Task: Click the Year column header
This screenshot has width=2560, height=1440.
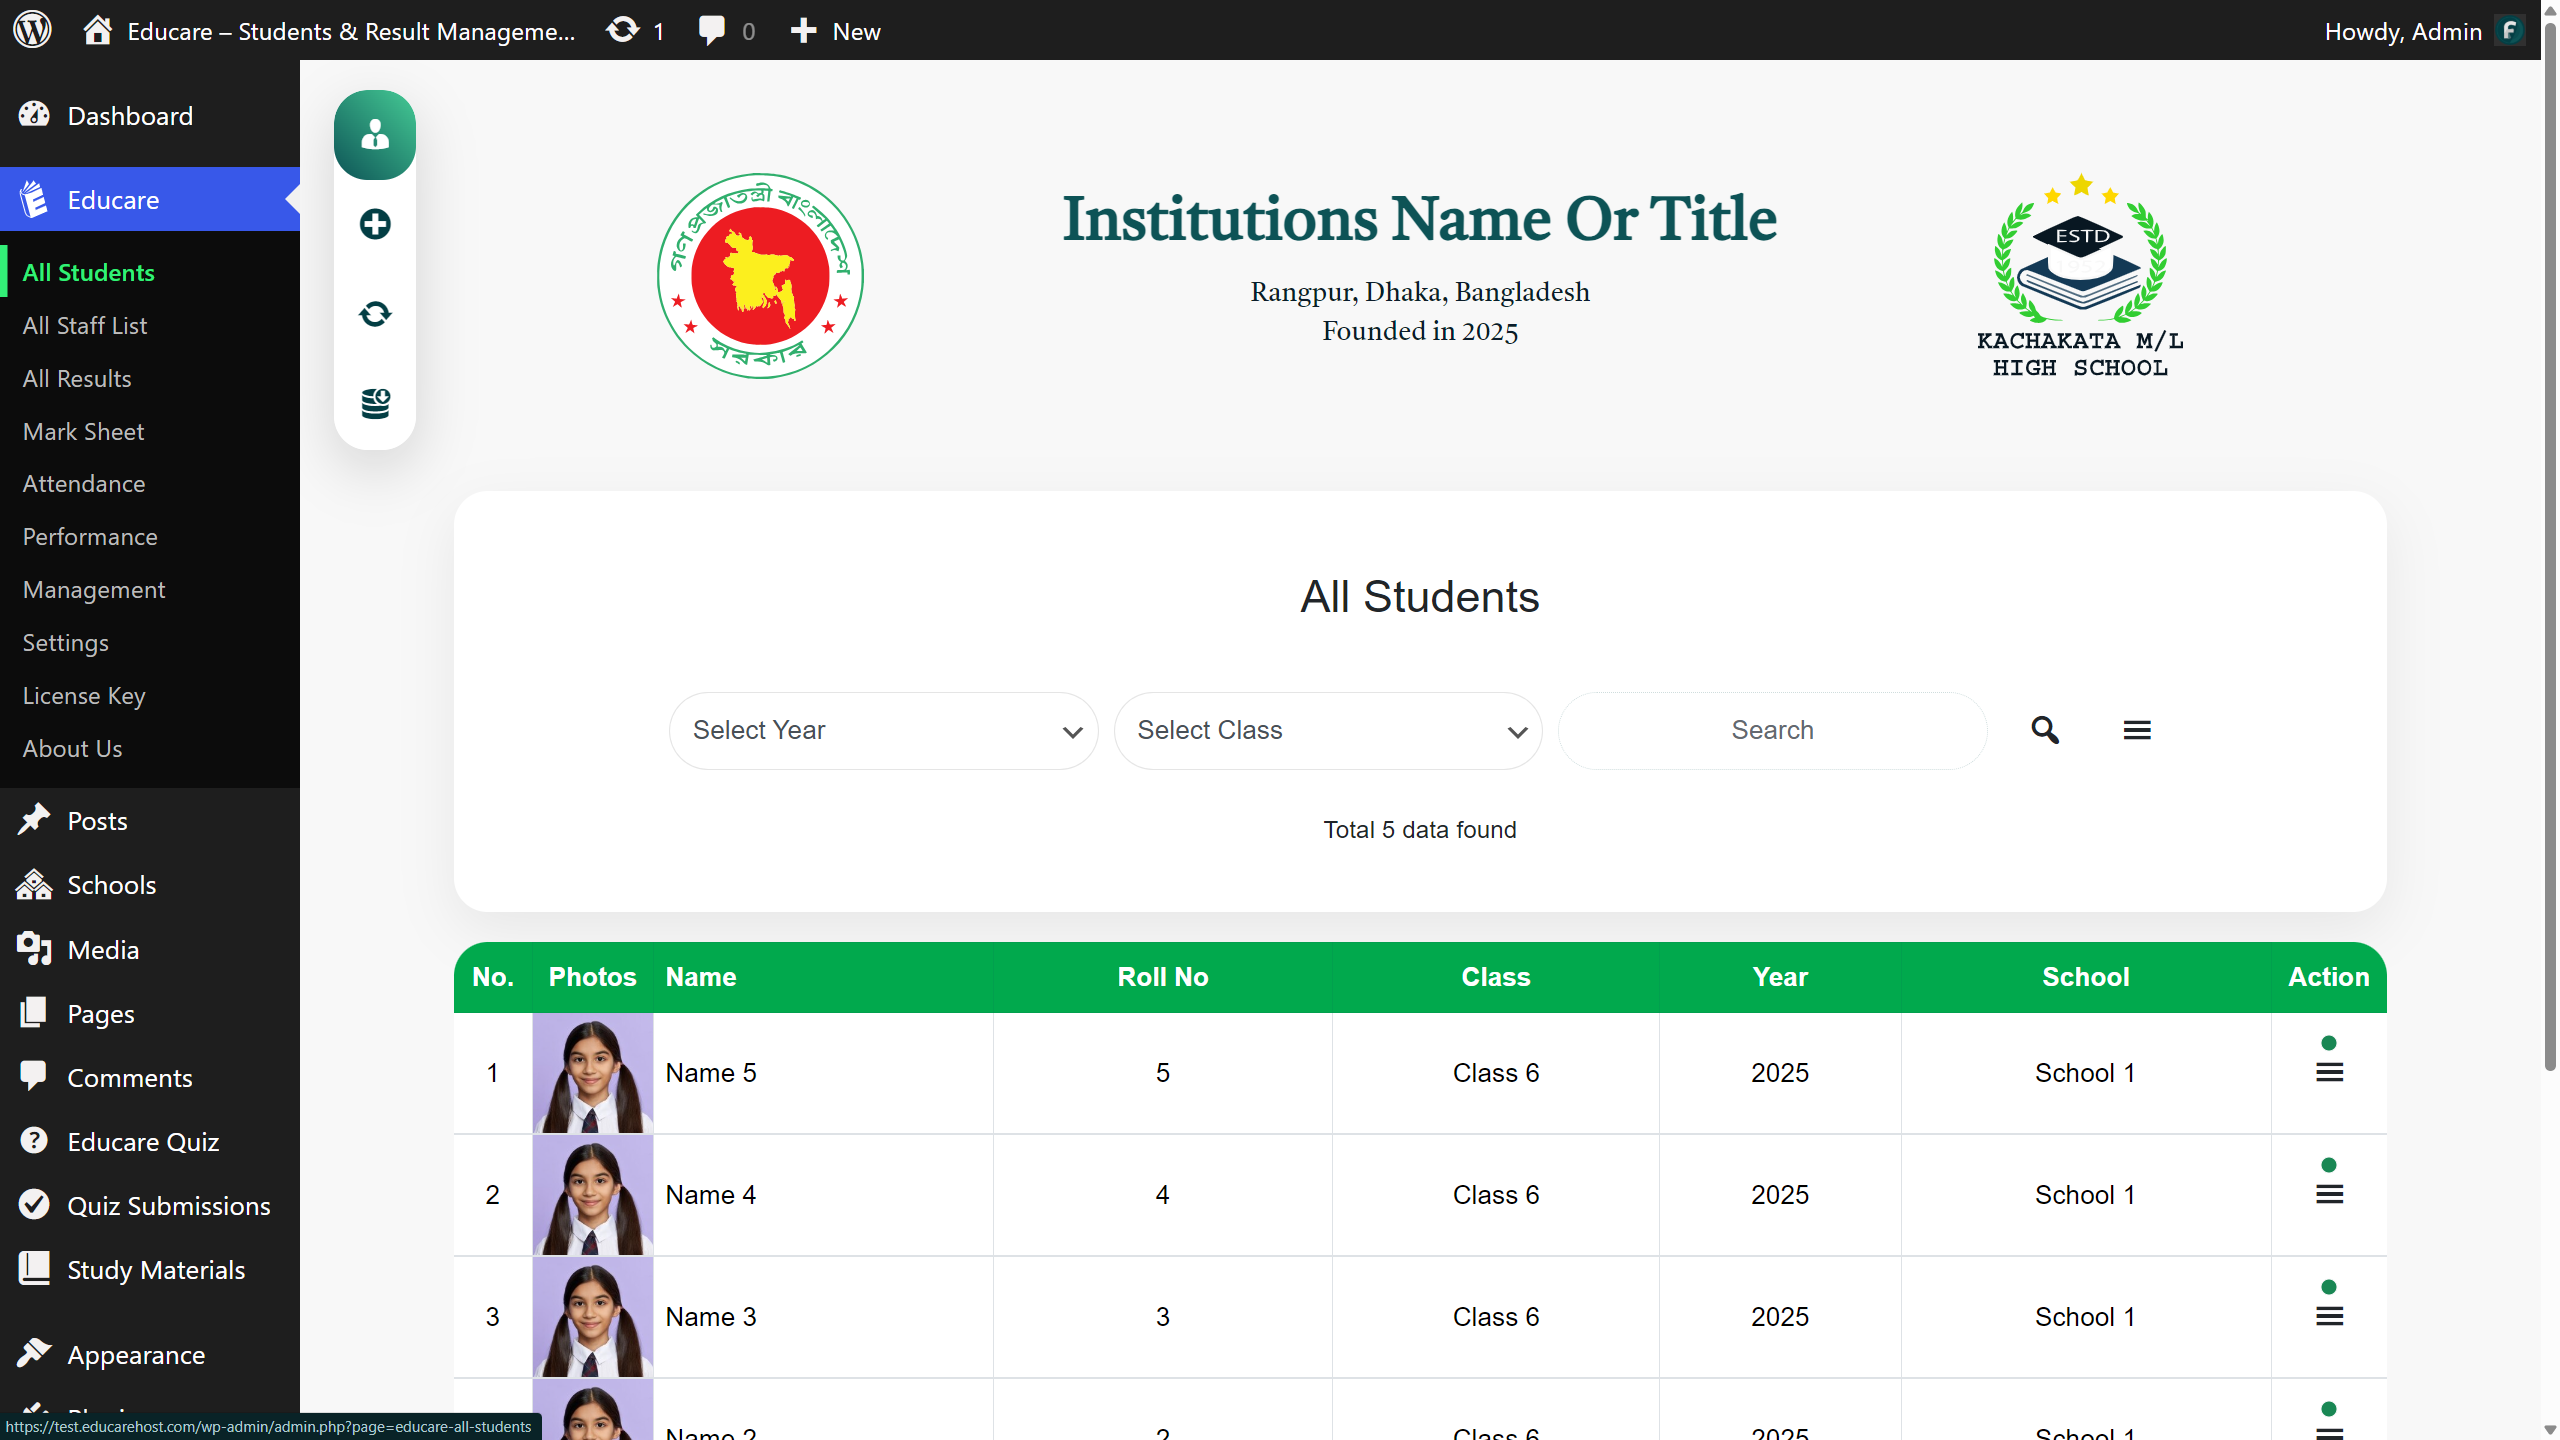Action: pos(1780,977)
